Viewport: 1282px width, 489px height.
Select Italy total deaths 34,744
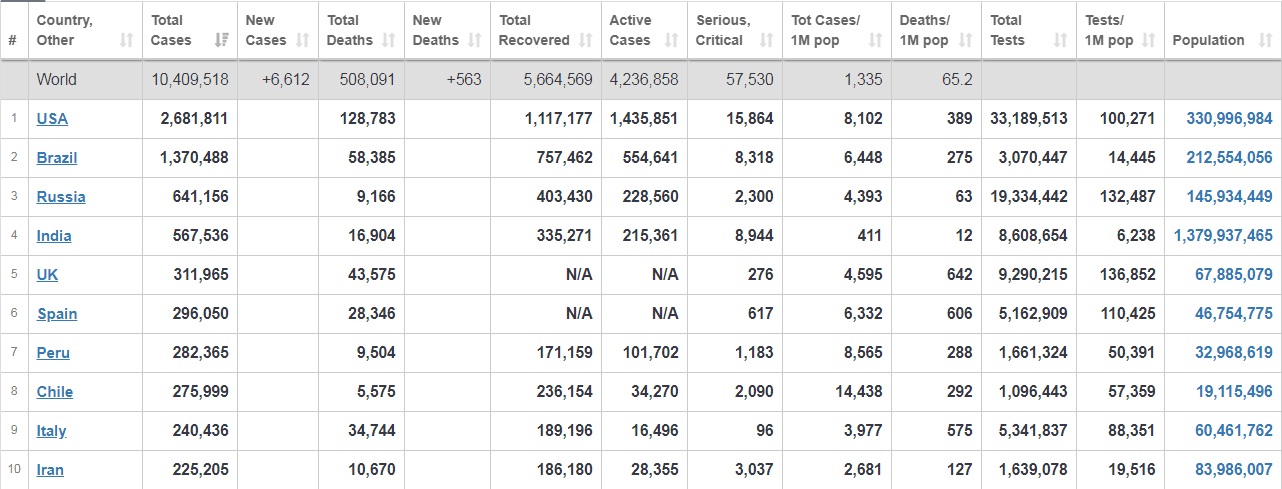click(370, 430)
